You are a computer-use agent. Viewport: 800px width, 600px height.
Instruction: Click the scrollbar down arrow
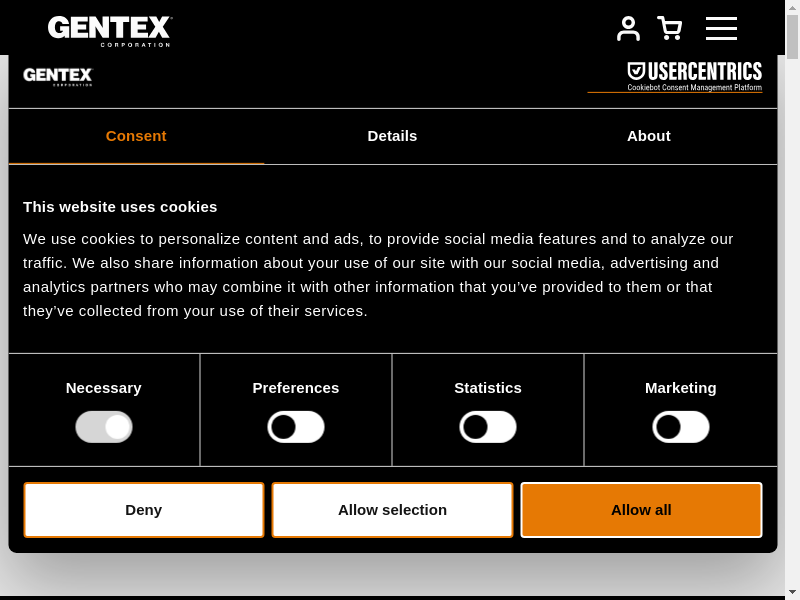click(792, 592)
